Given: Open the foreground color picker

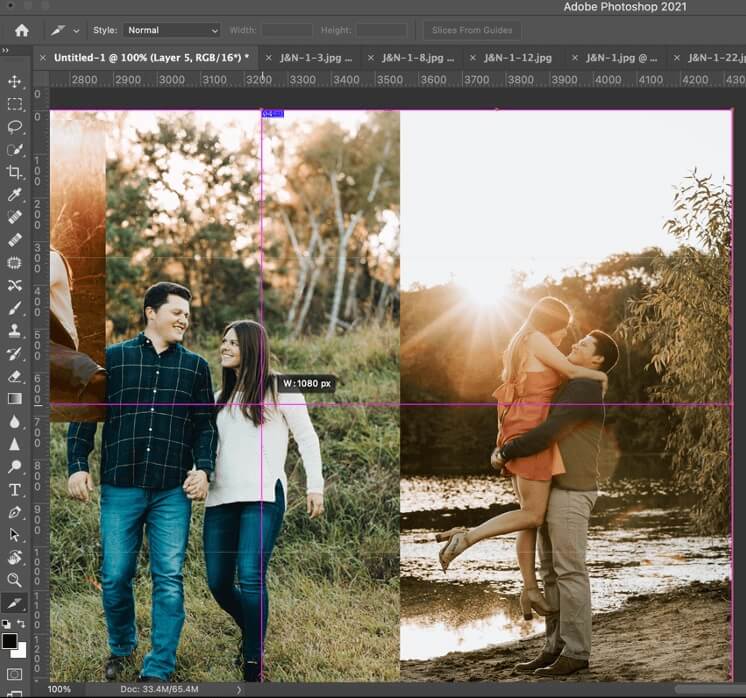Looking at the screenshot, I should 9,641.
